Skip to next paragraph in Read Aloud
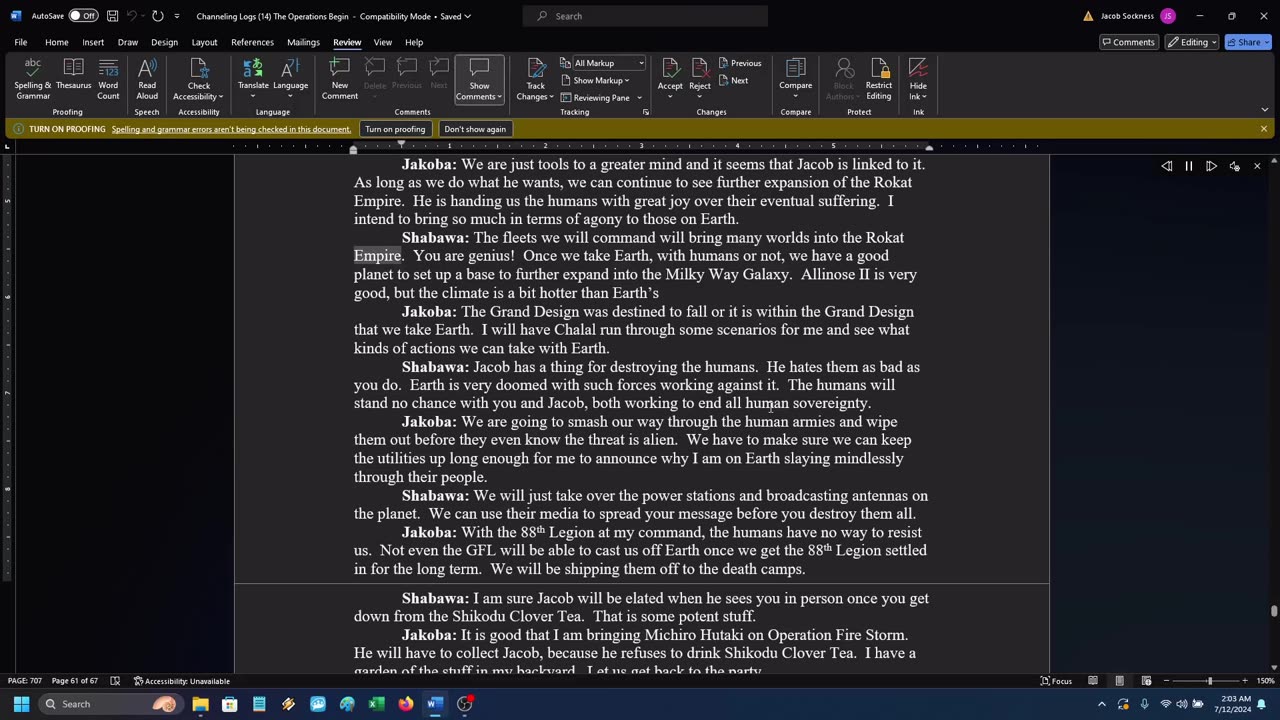Image resolution: width=1280 pixels, height=720 pixels. click(x=1211, y=166)
